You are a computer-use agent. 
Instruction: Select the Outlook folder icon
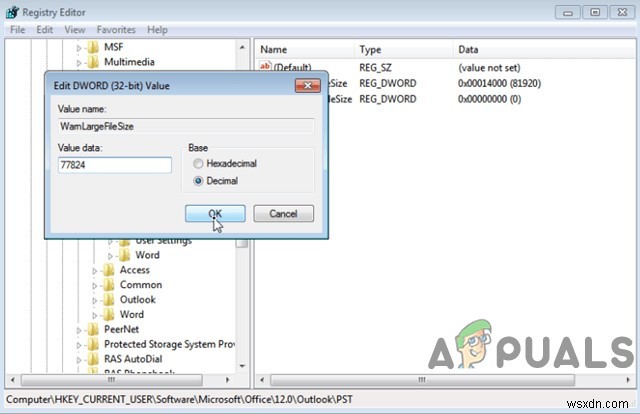(109, 300)
